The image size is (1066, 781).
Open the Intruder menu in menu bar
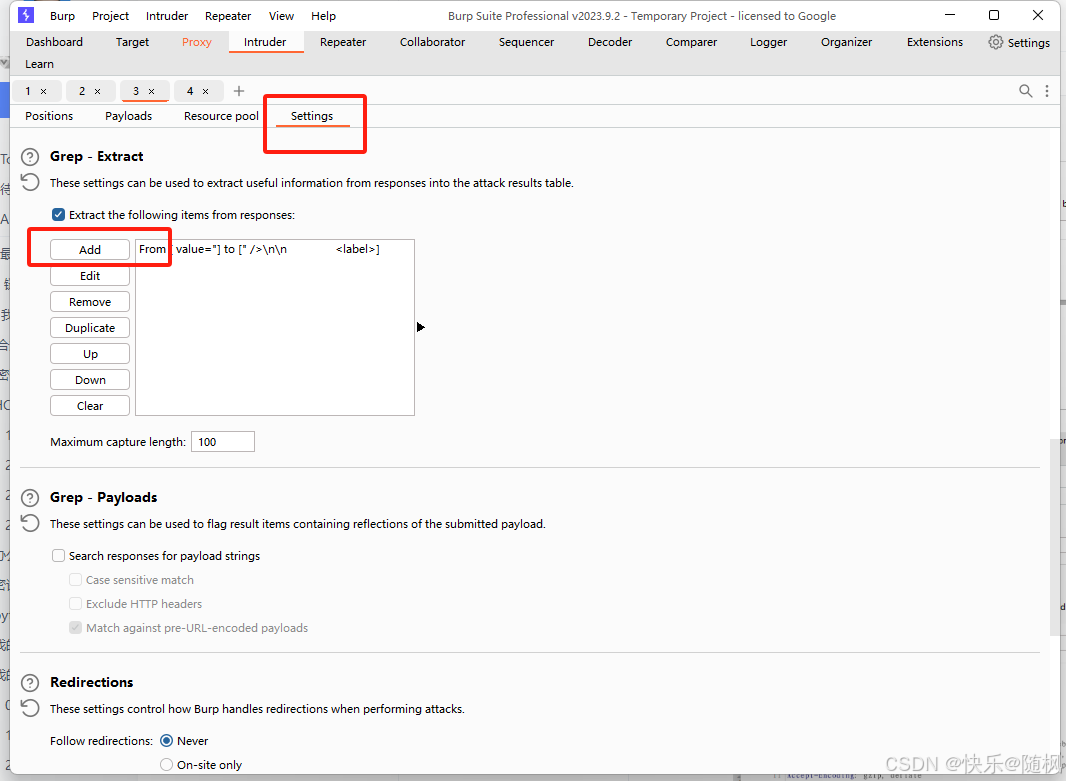[x=167, y=16]
